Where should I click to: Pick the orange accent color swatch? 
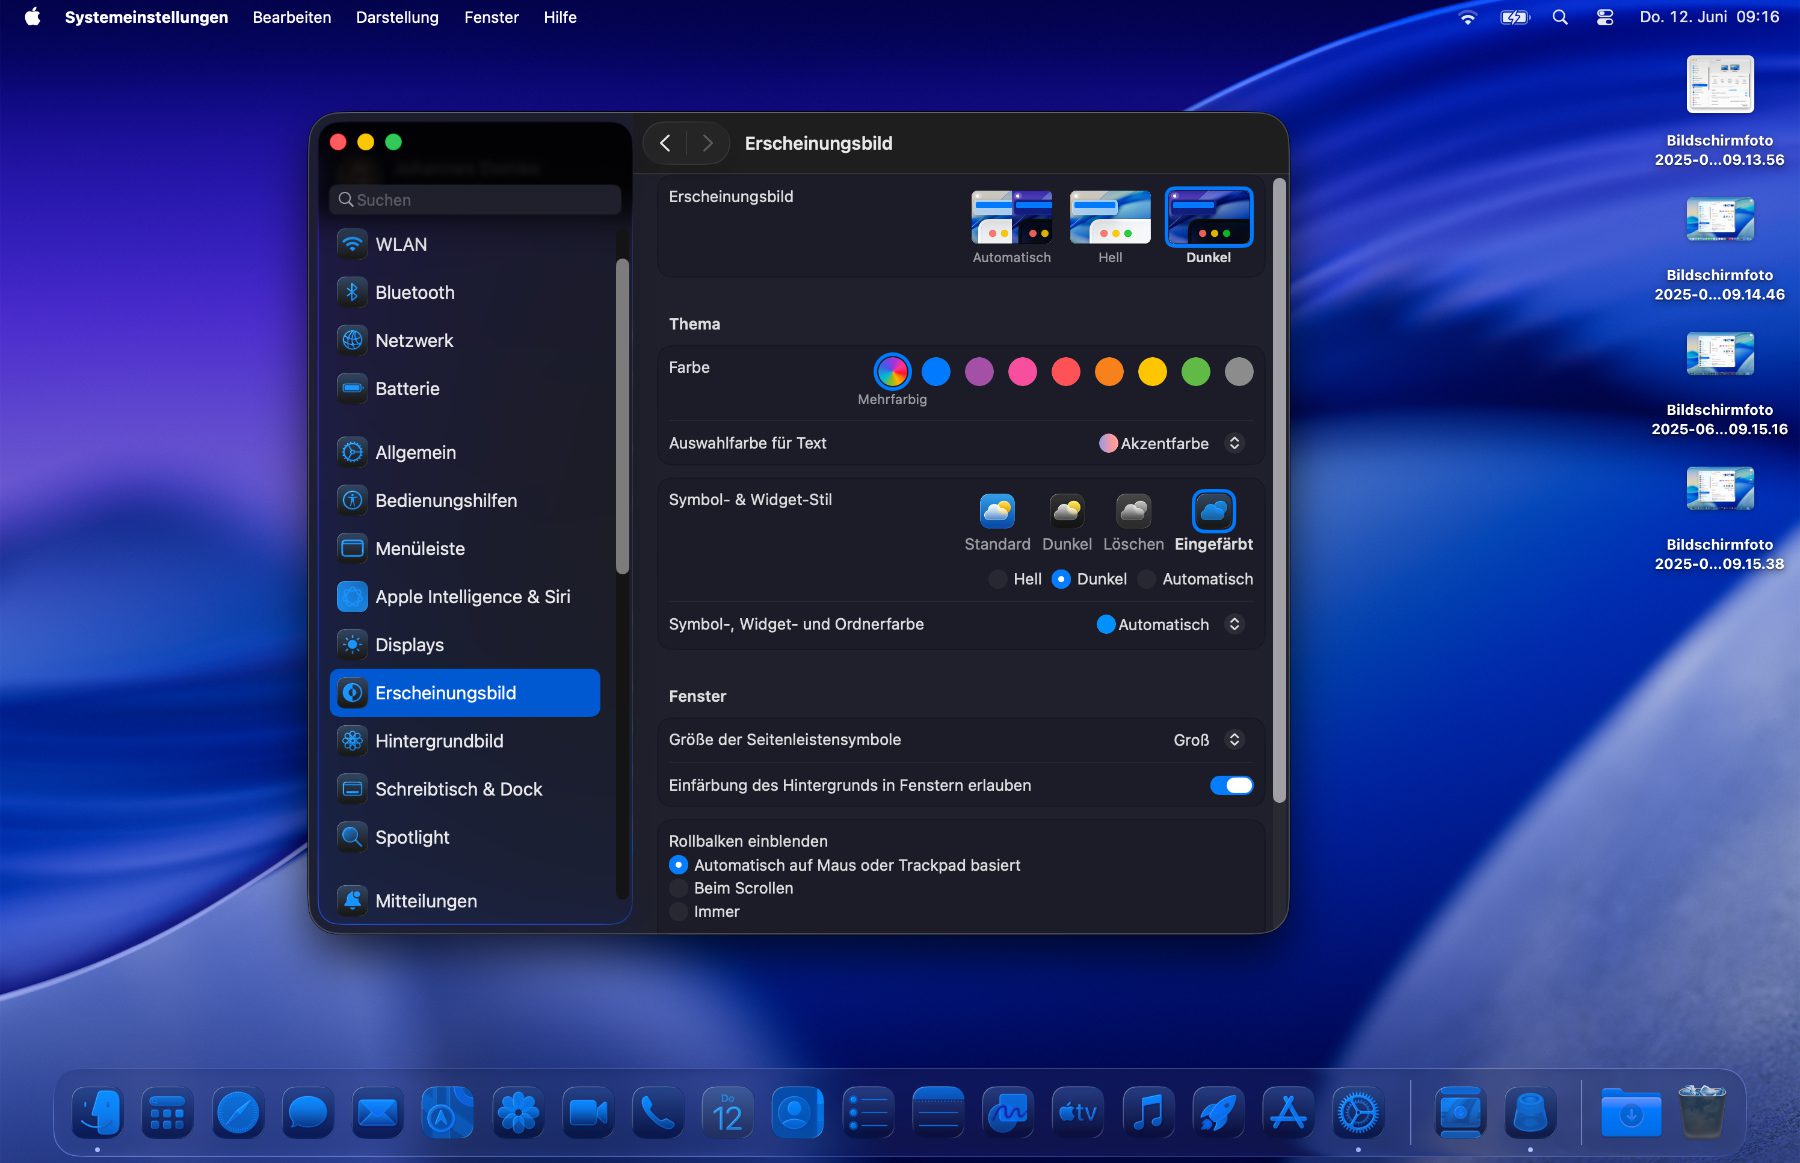1109,372
